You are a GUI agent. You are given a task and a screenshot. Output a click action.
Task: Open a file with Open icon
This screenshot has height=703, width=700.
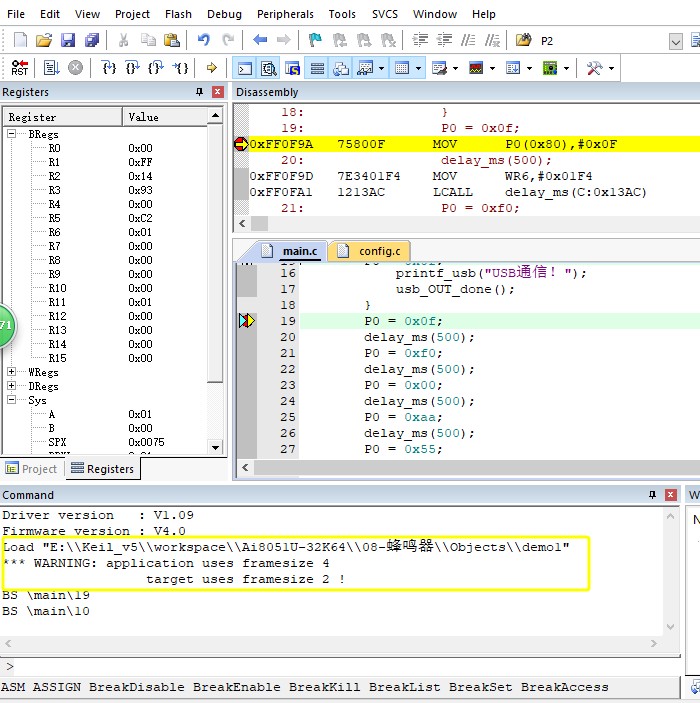point(44,40)
